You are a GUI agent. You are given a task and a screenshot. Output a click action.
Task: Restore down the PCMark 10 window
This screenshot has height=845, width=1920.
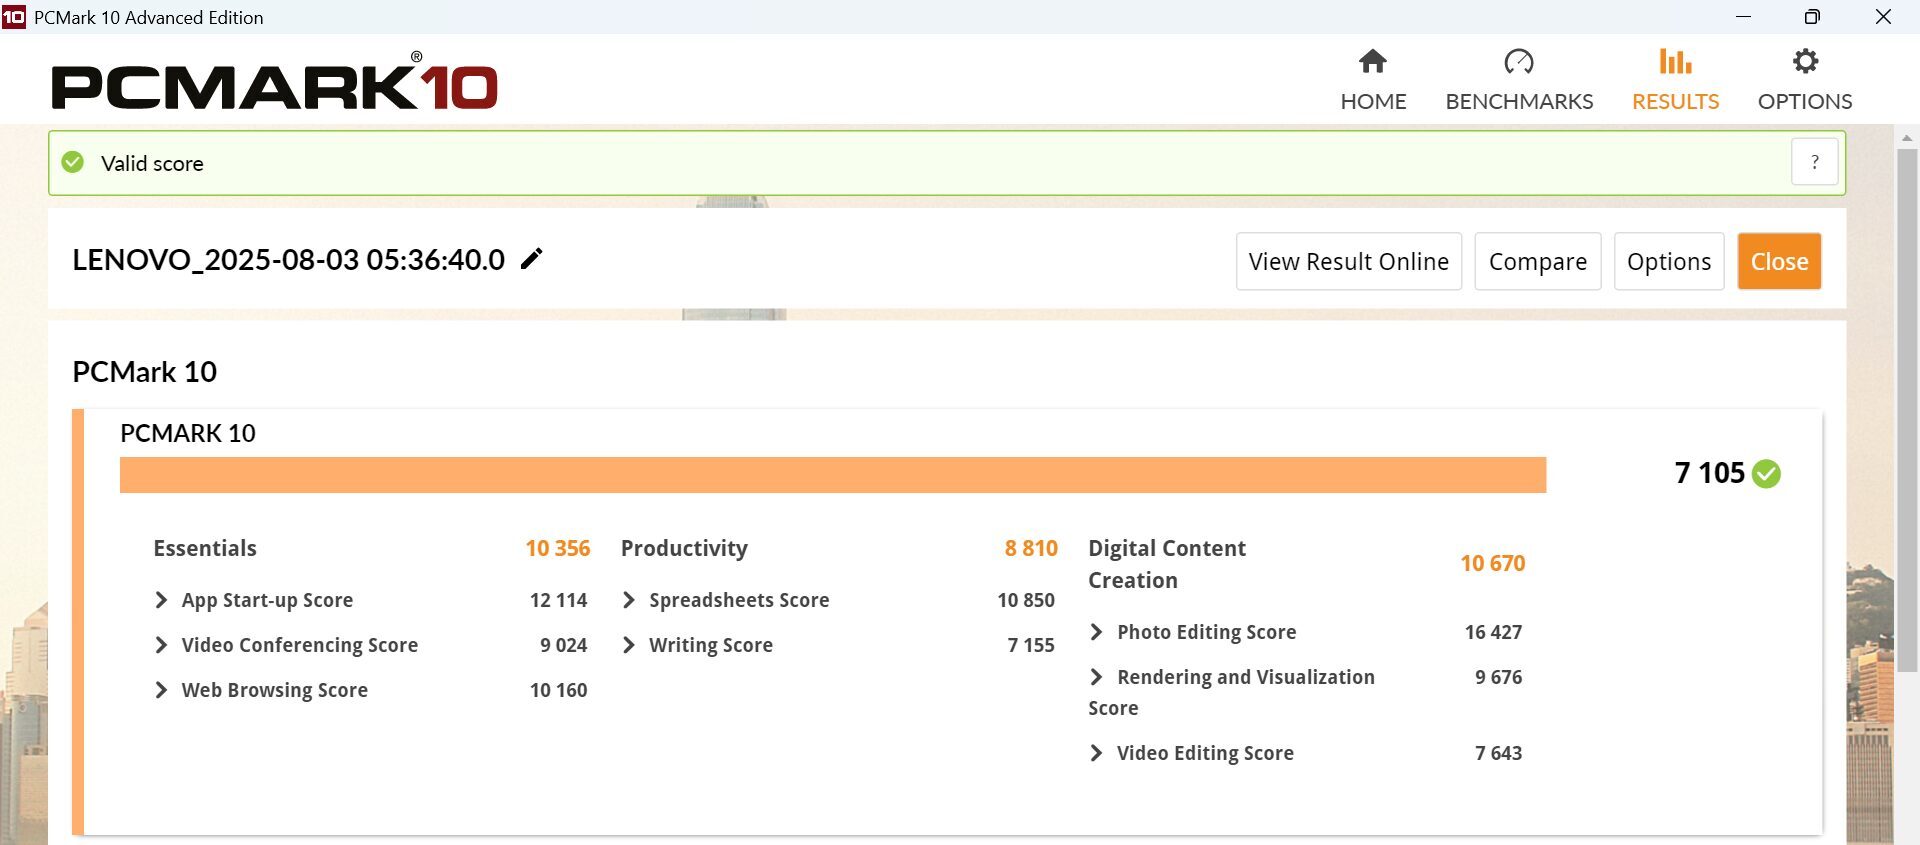pos(1812,17)
